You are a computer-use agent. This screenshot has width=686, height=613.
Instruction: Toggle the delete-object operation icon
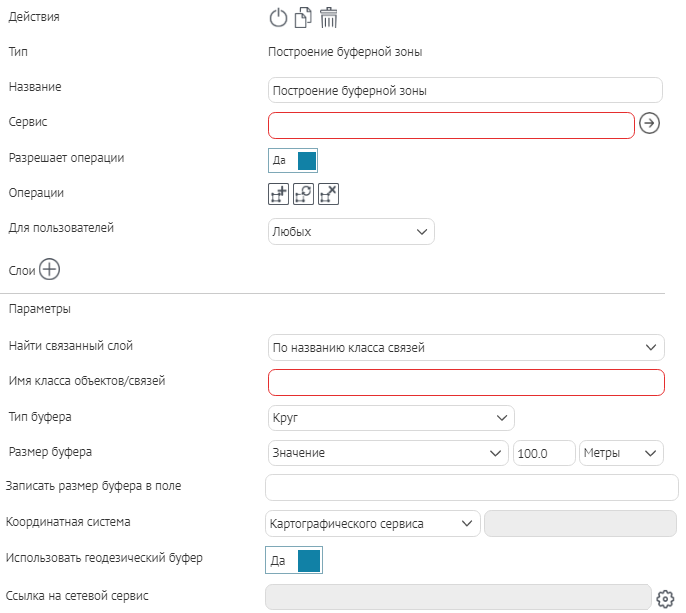pyautogui.click(x=329, y=194)
